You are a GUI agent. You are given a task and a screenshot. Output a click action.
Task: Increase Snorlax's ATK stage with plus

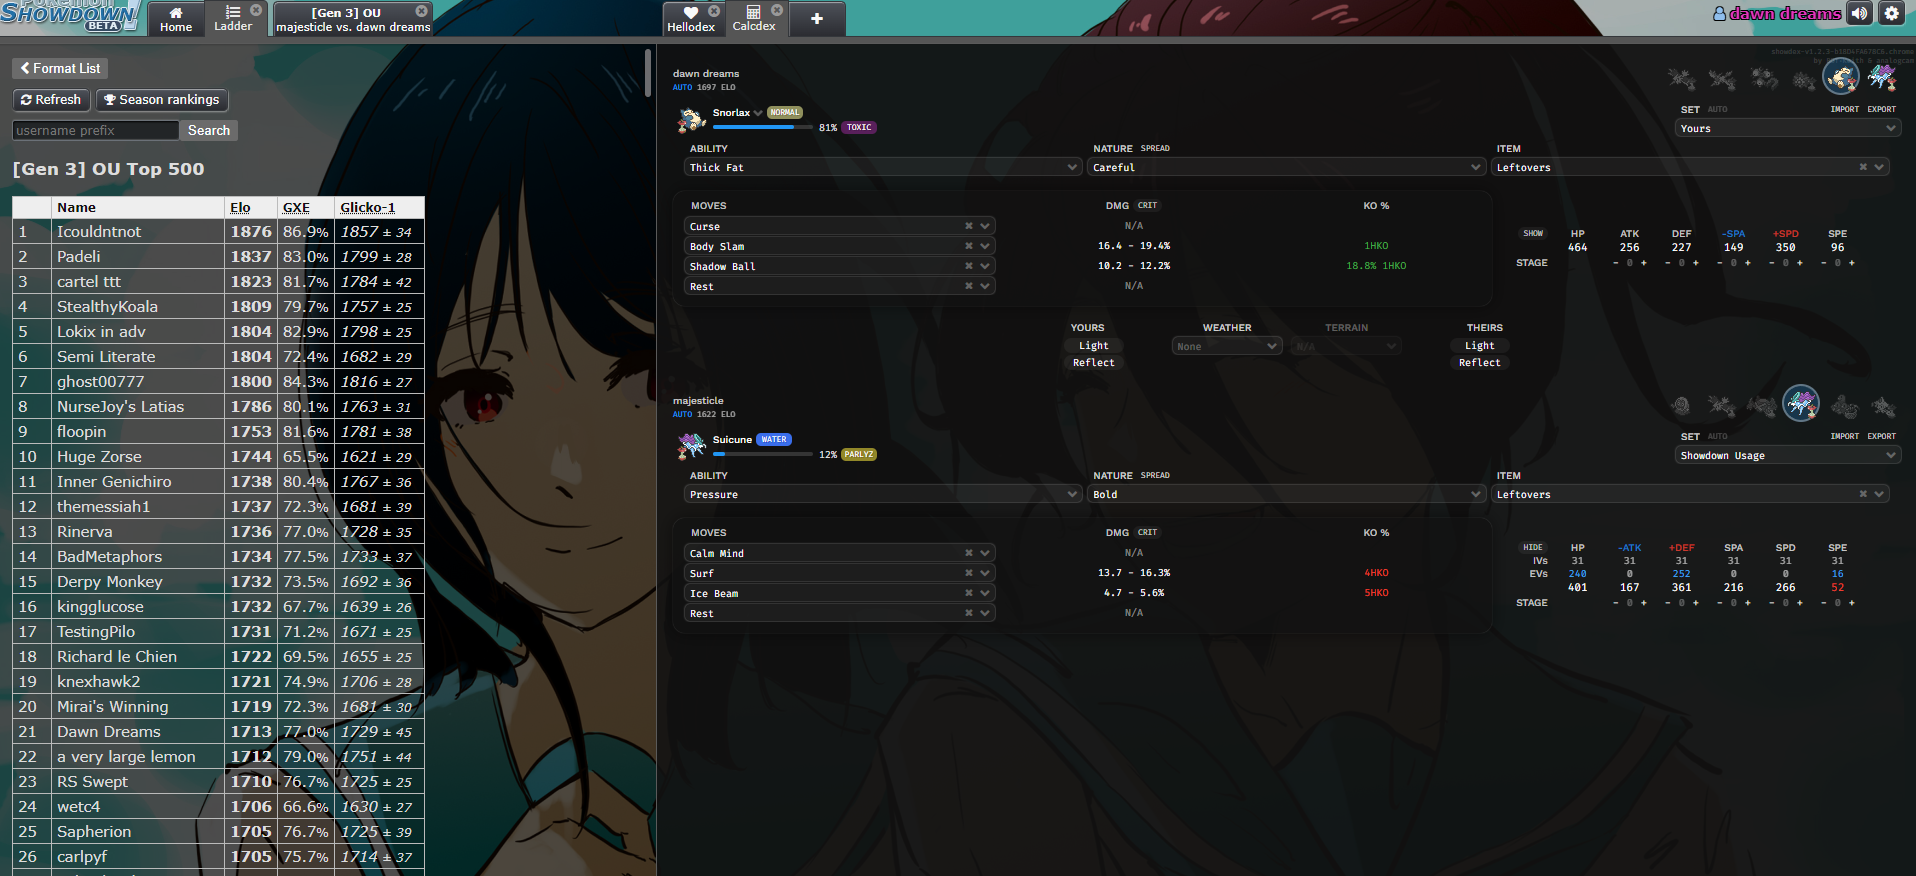coord(1643,263)
